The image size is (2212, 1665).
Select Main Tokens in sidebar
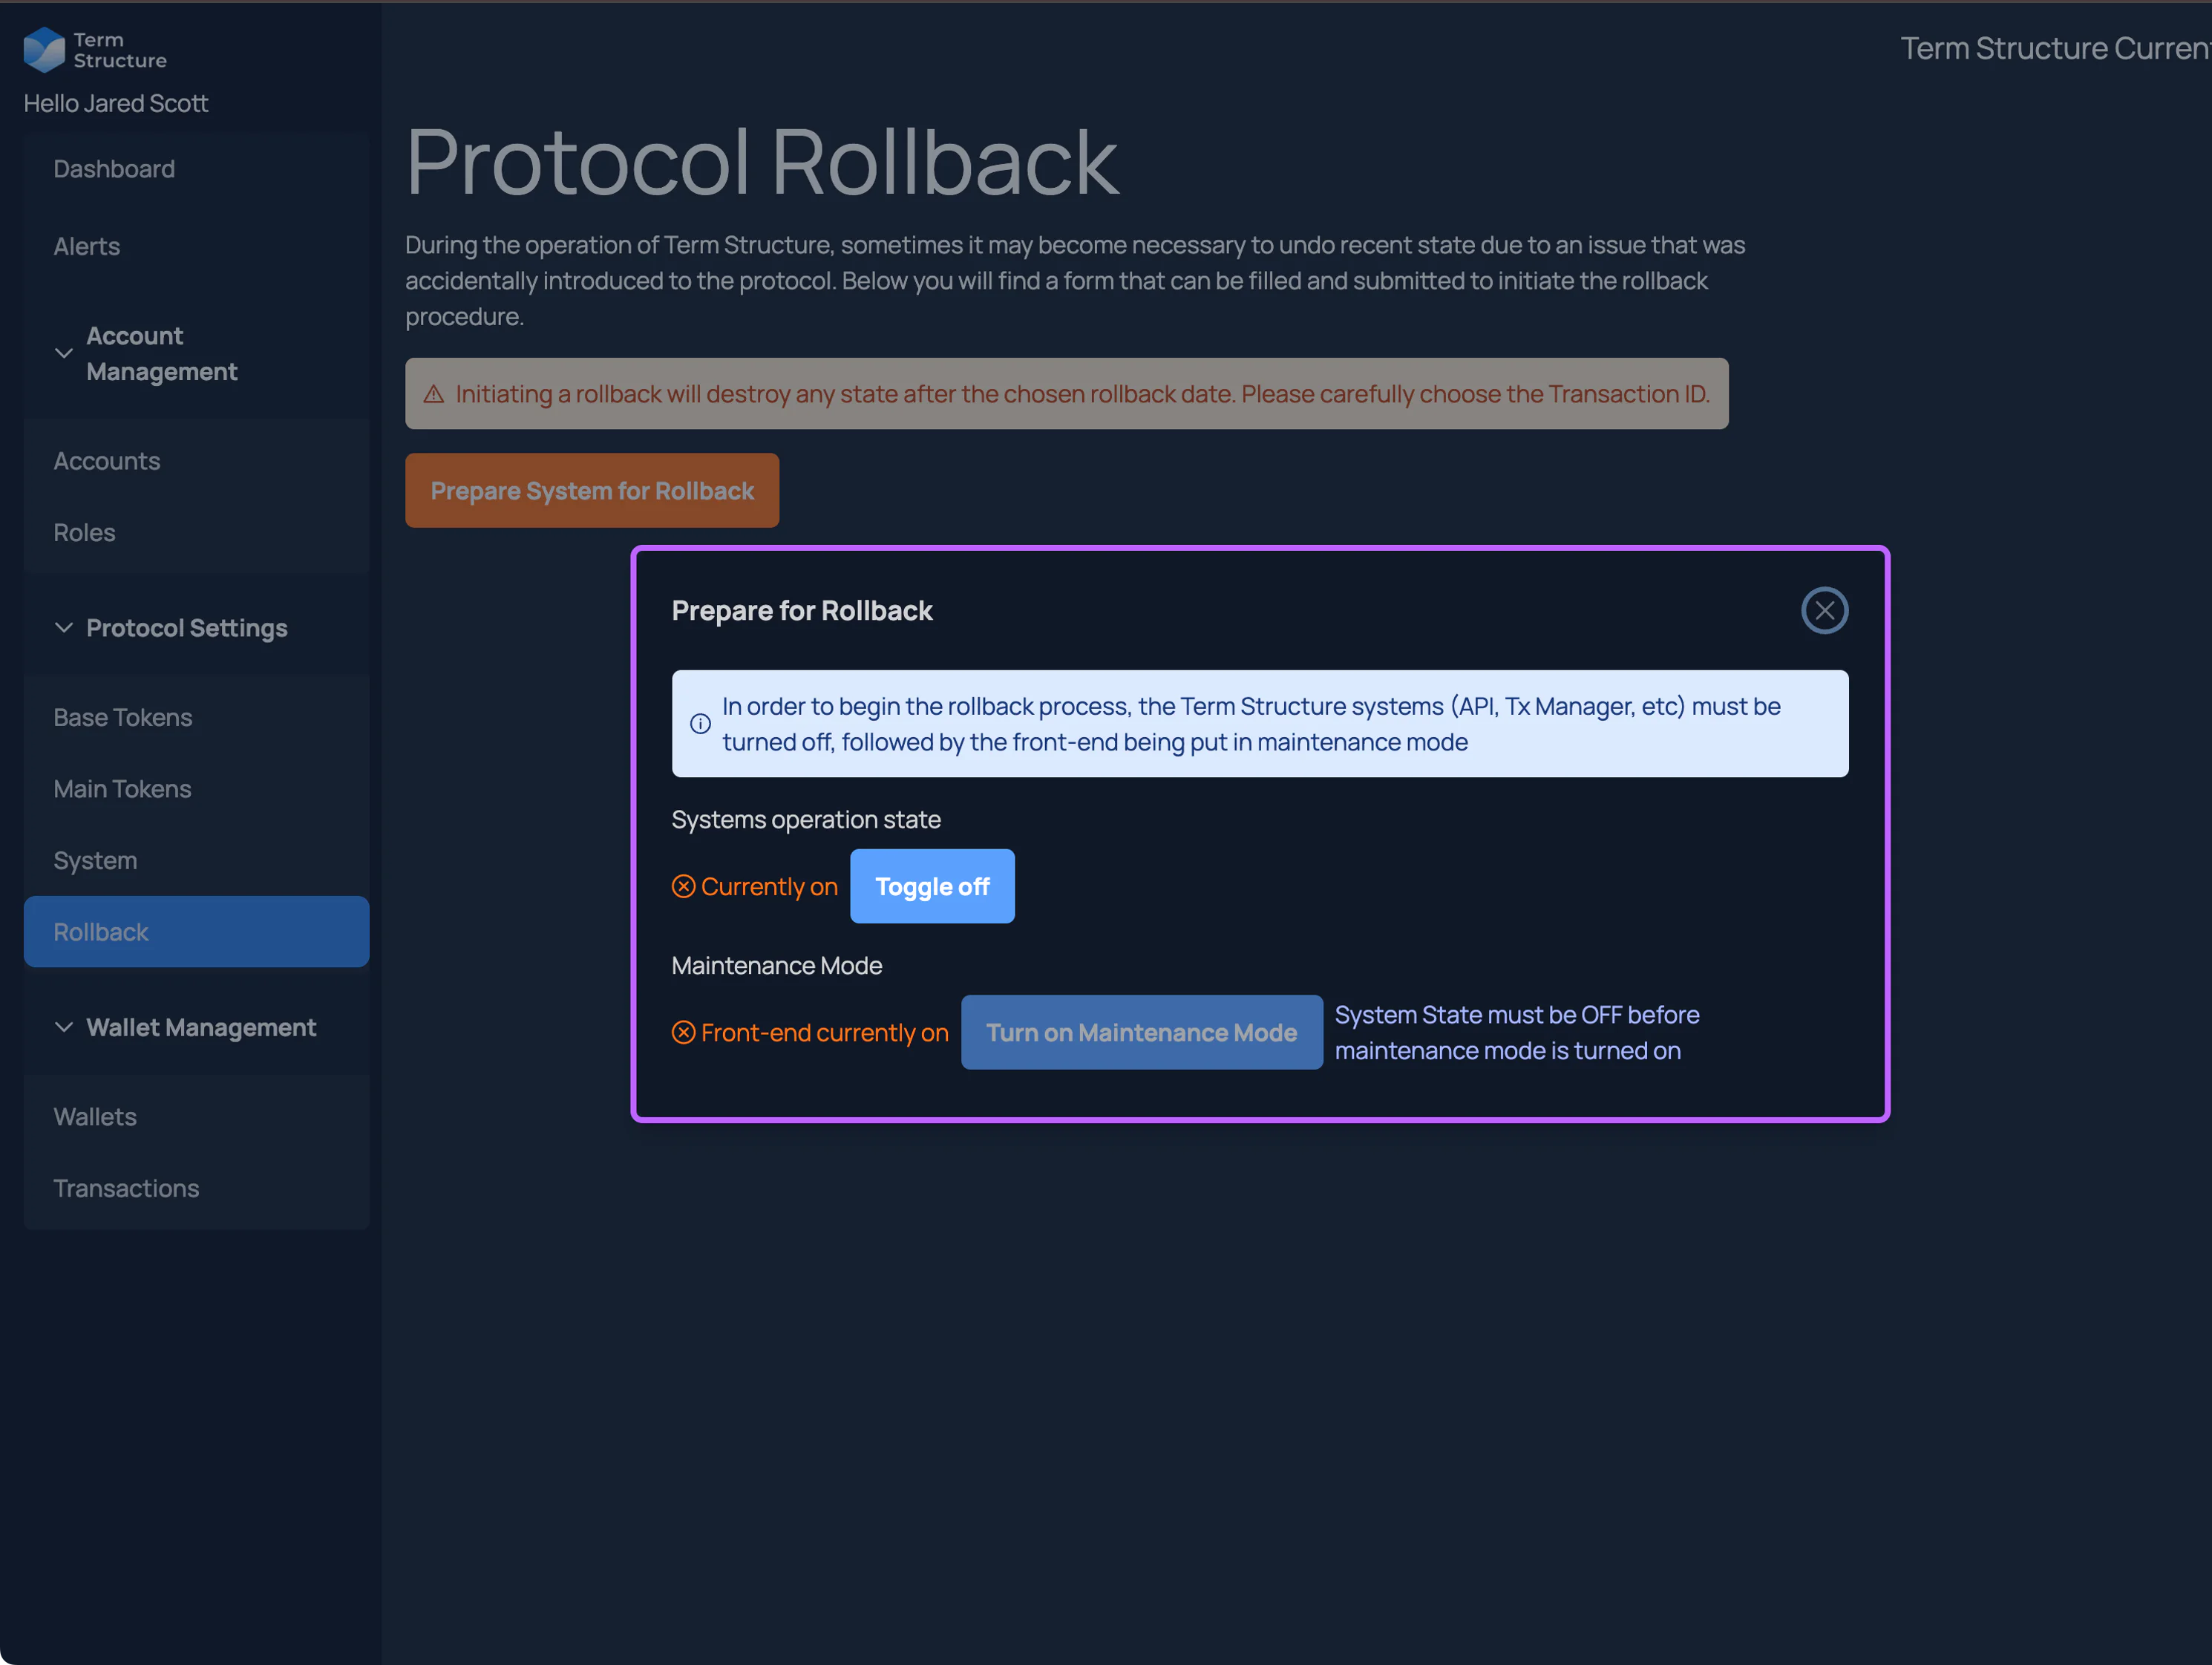point(196,788)
